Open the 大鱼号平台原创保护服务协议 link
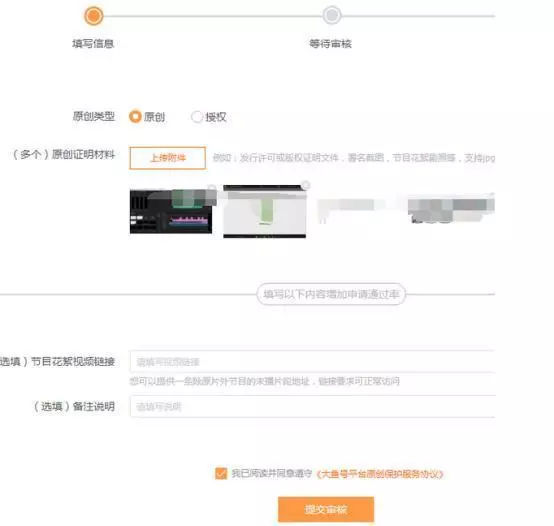This screenshot has width=554, height=526. coord(379,474)
